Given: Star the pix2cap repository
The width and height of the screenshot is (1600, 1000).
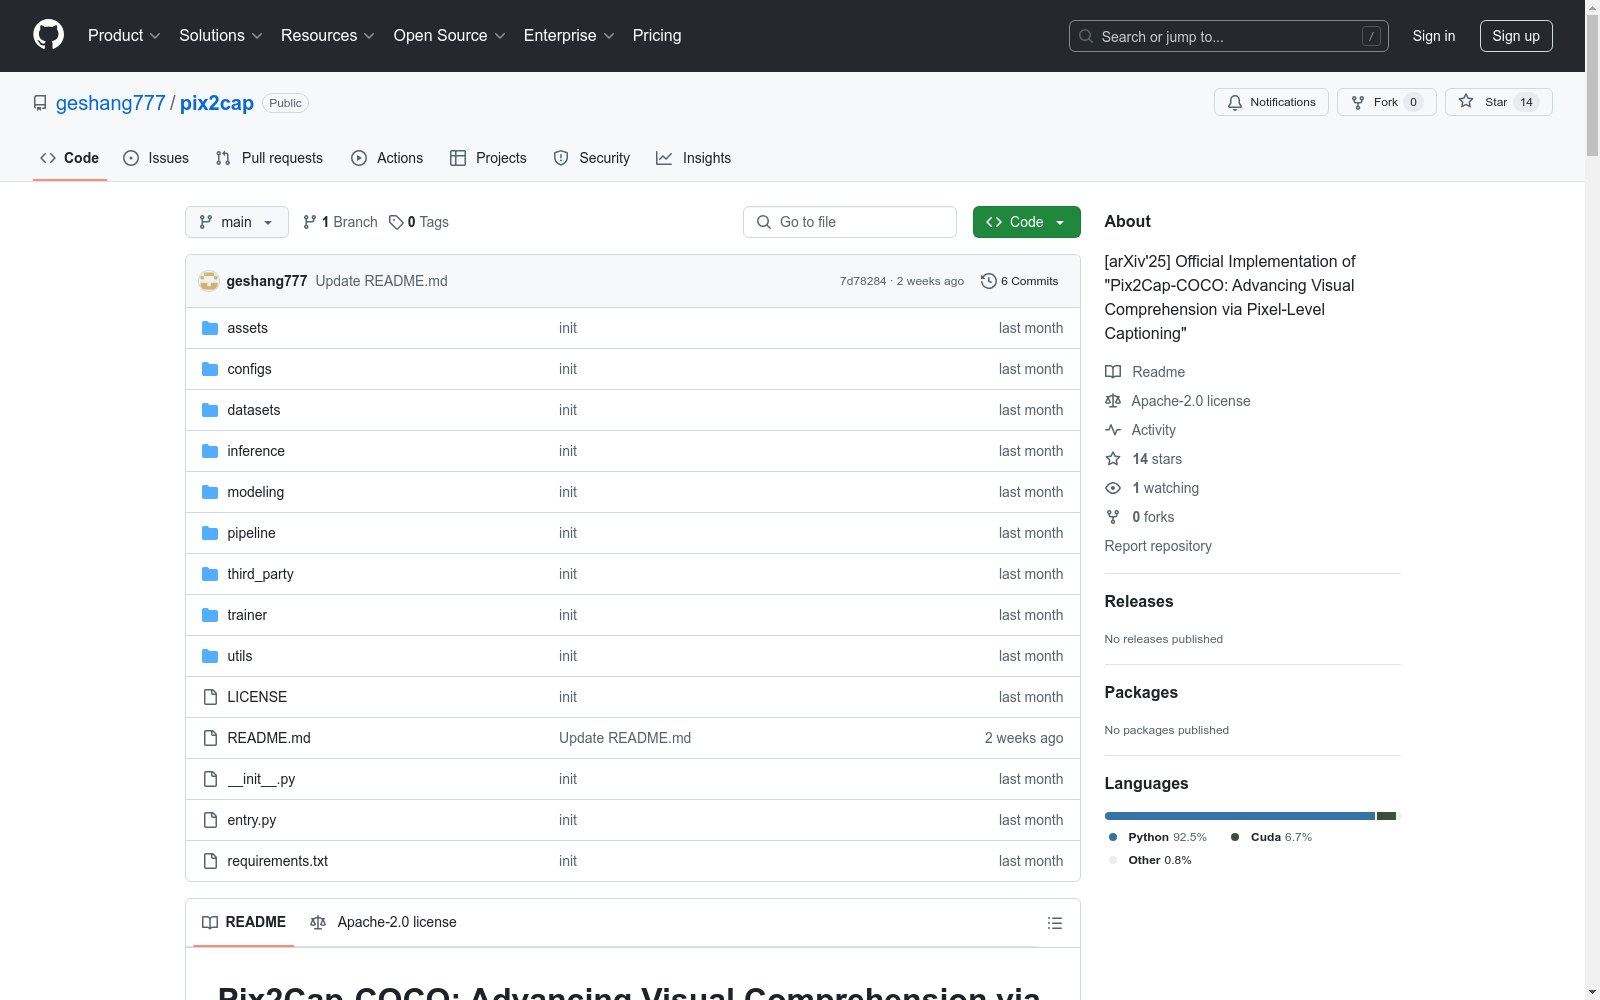Looking at the screenshot, I should click(x=1498, y=102).
